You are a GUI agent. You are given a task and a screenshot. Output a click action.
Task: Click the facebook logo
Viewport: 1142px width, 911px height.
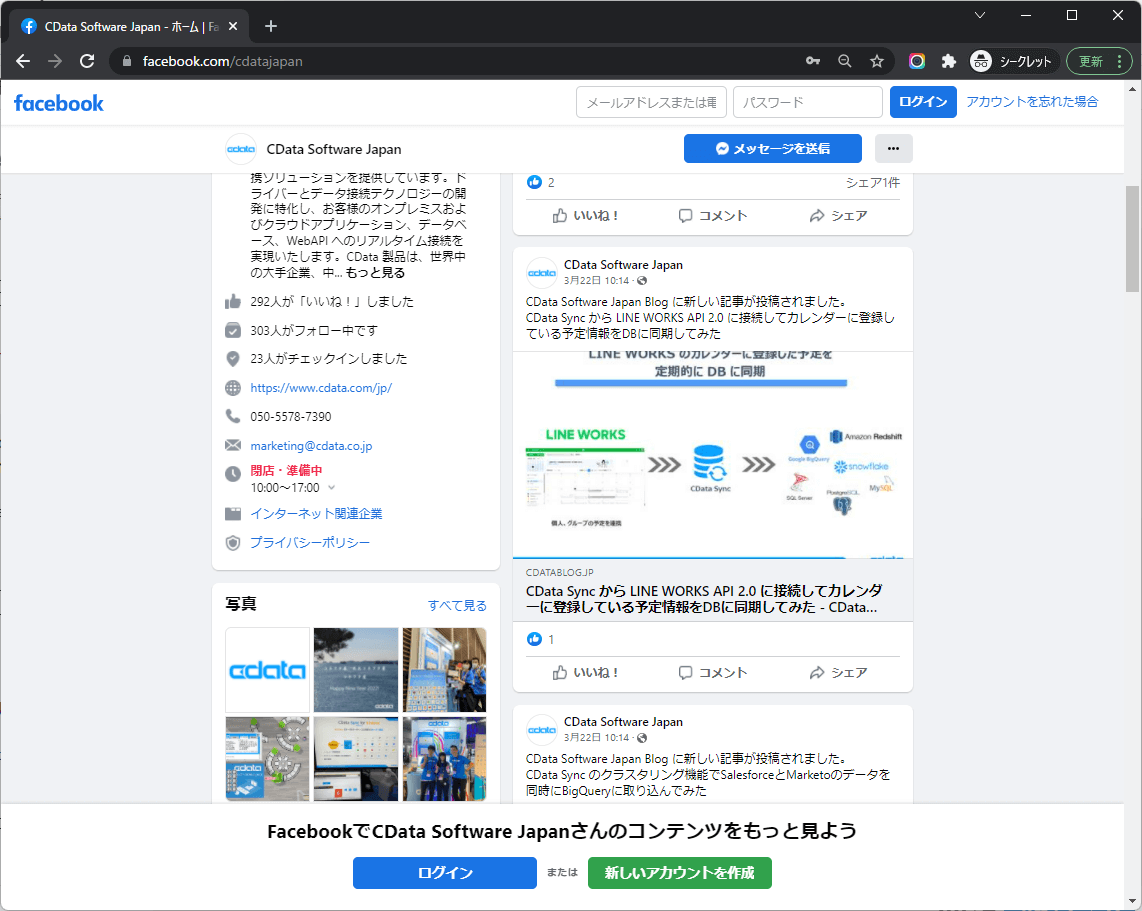(x=59, y=103)
